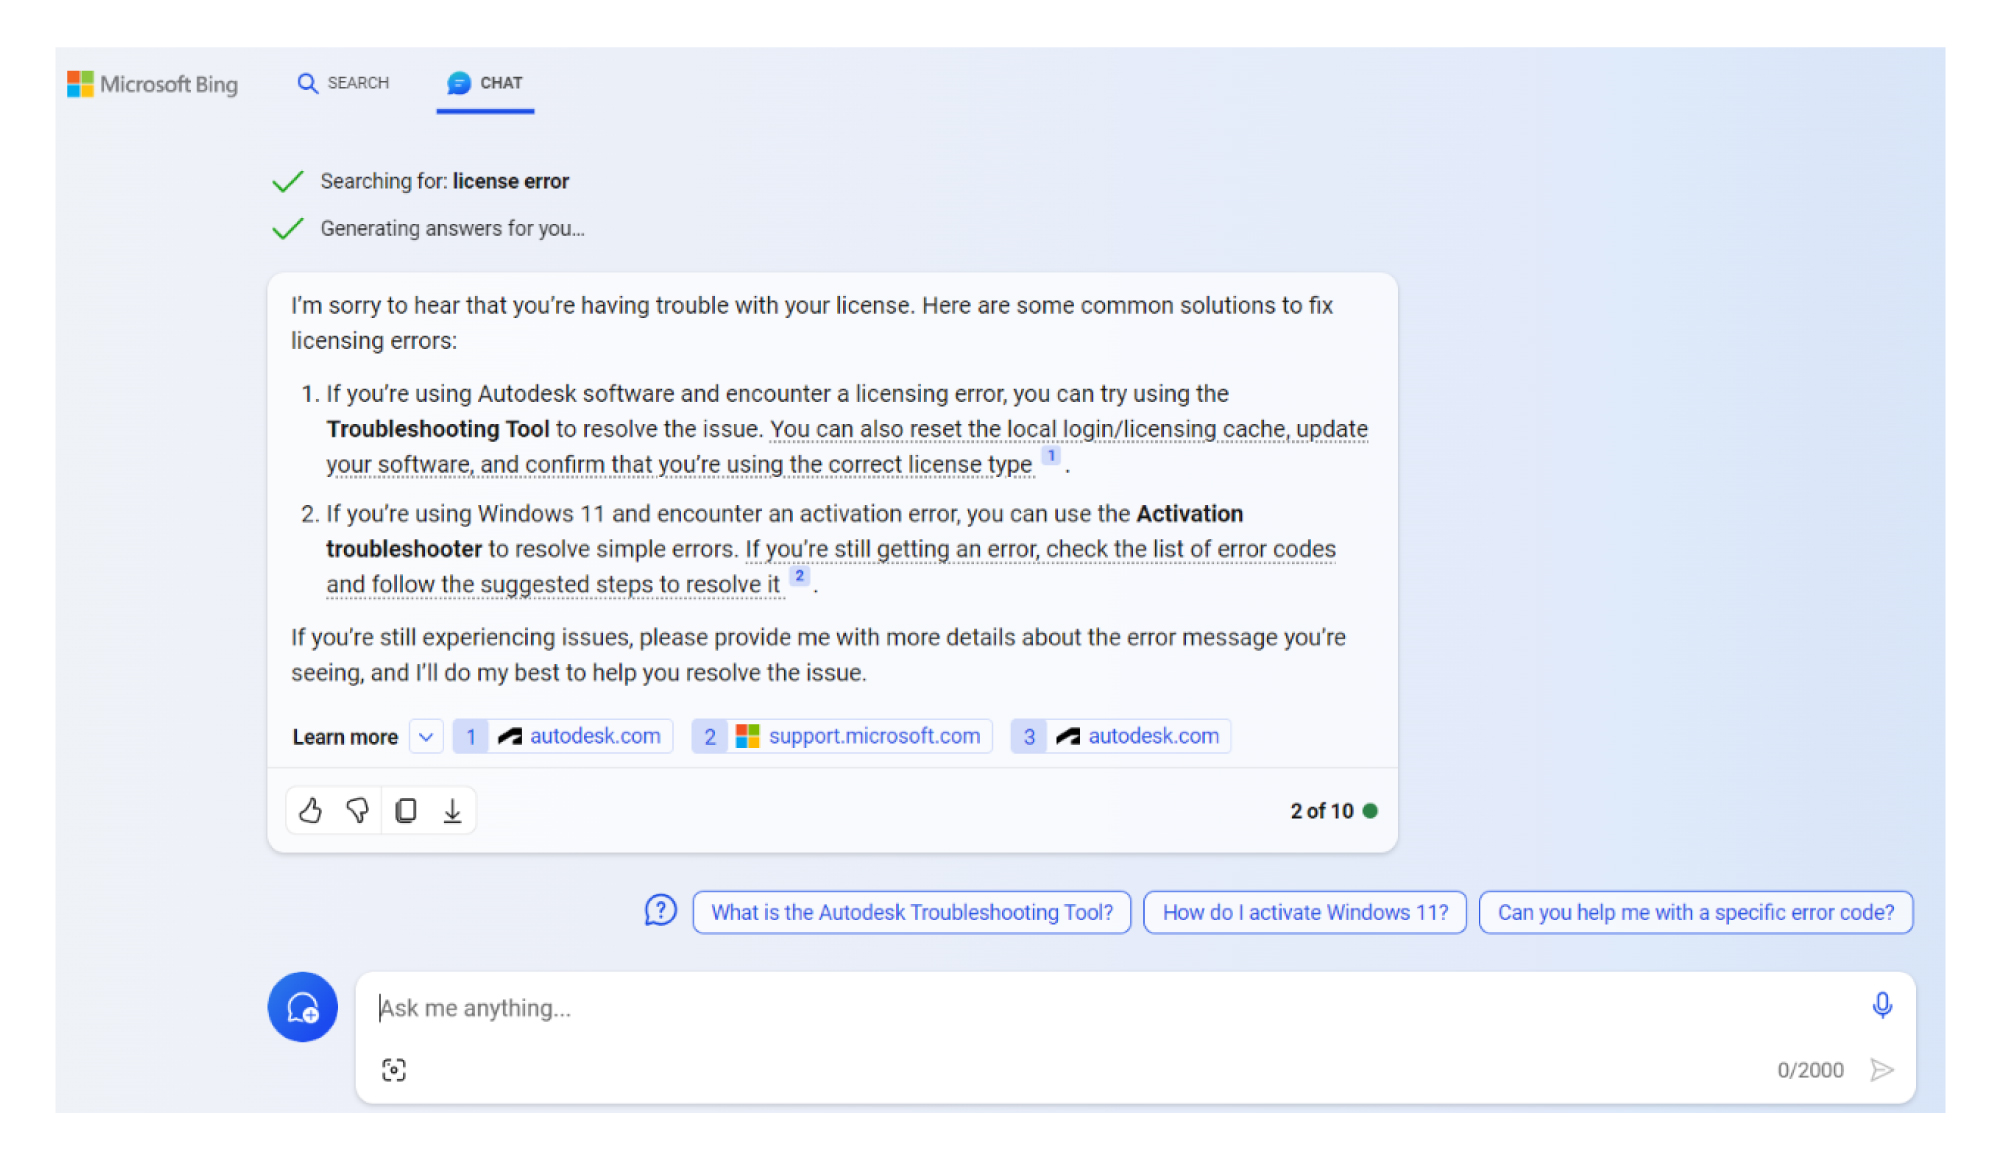
Task: Click the Microsoft Bing logo
Action: (153, 84)
